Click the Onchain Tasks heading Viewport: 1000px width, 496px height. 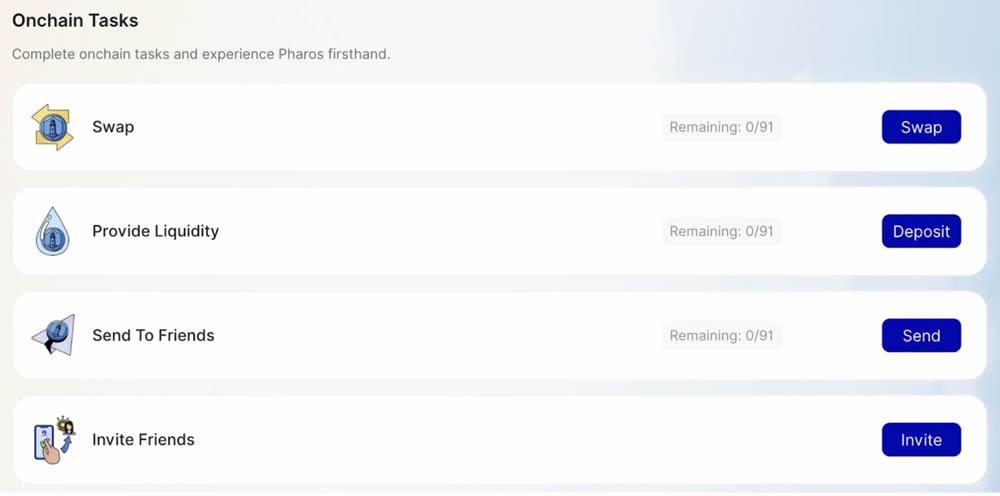[x=75, y=20]
